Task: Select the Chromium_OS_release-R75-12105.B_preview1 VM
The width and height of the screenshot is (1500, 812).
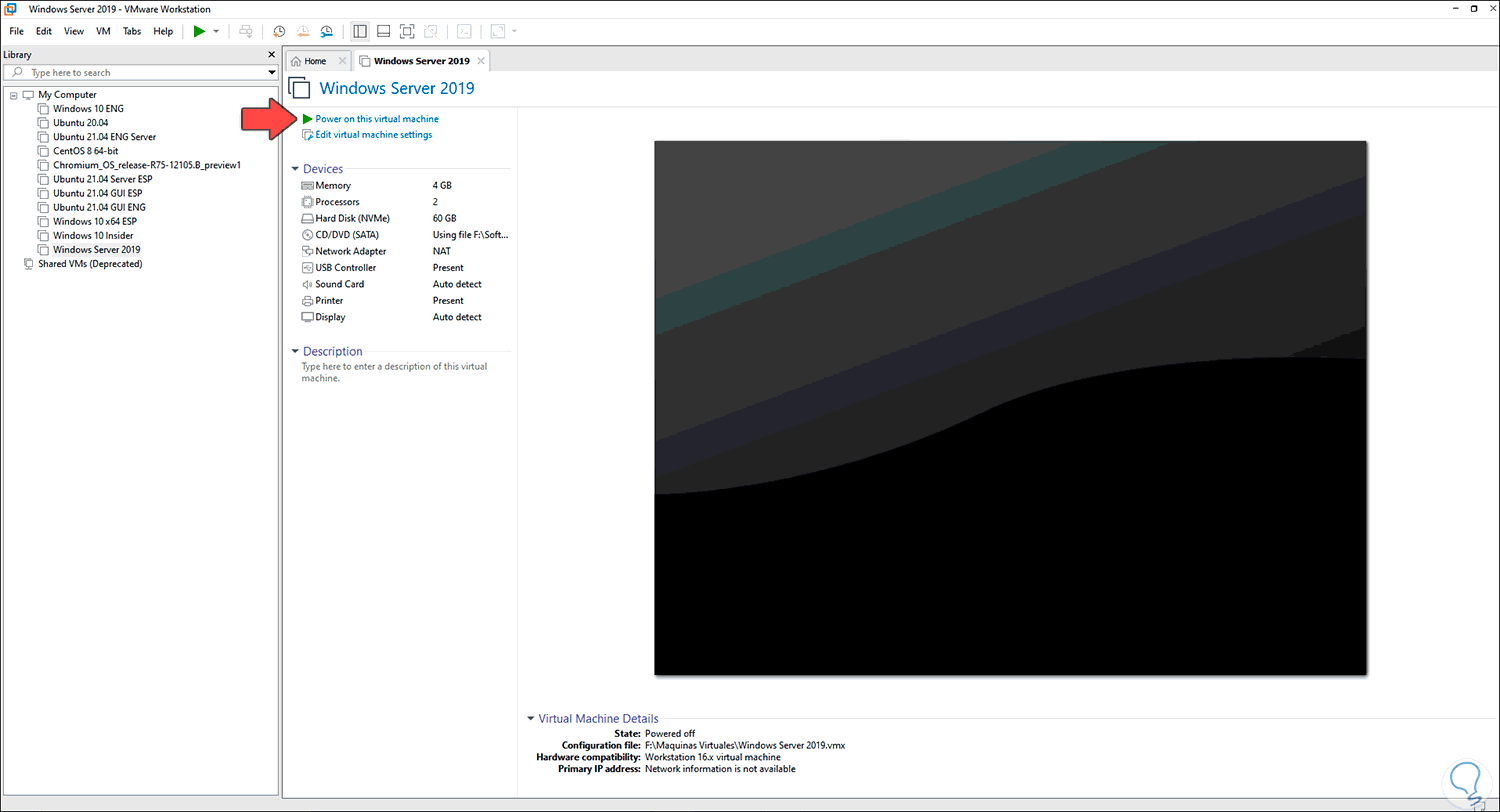Action: pyautogui.click(x=147, y=165)
